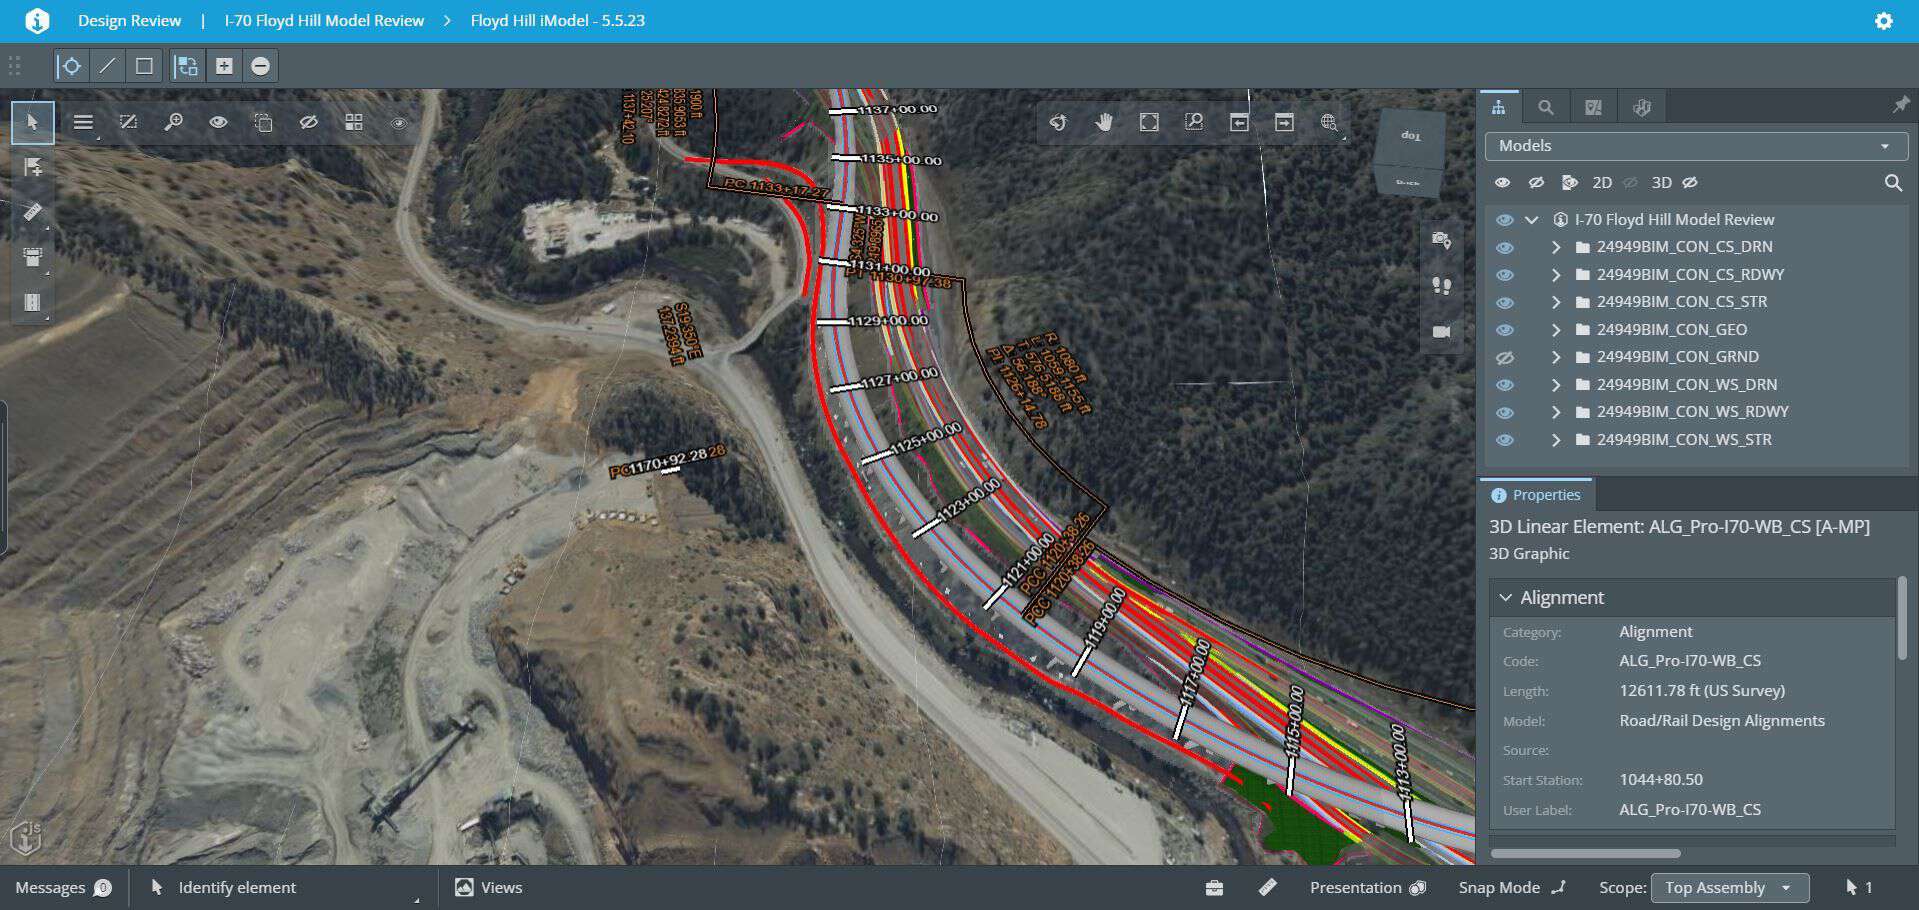Click the Undo view change arrow
Image resolution: width=1919 pixels, height=910 pixels.
click(1239, 122)
